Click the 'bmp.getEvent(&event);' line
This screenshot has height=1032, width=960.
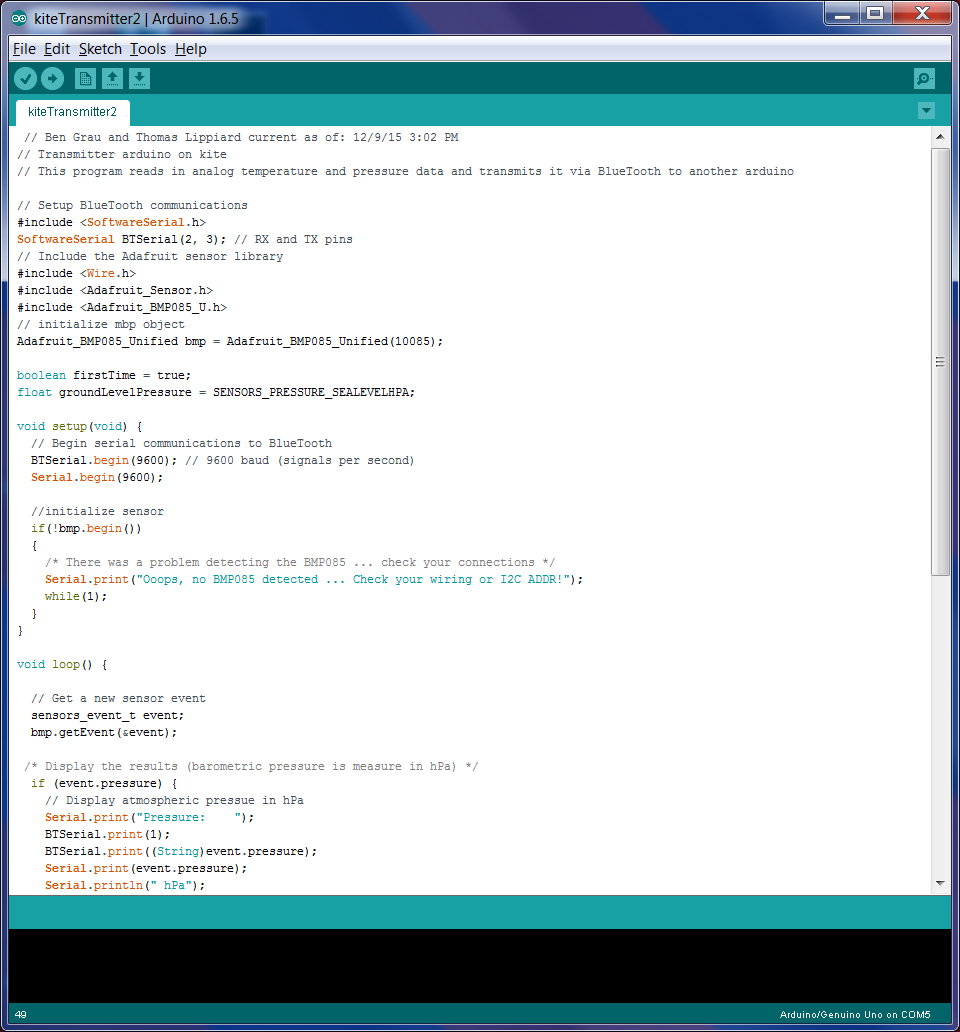tap(104, 733)
